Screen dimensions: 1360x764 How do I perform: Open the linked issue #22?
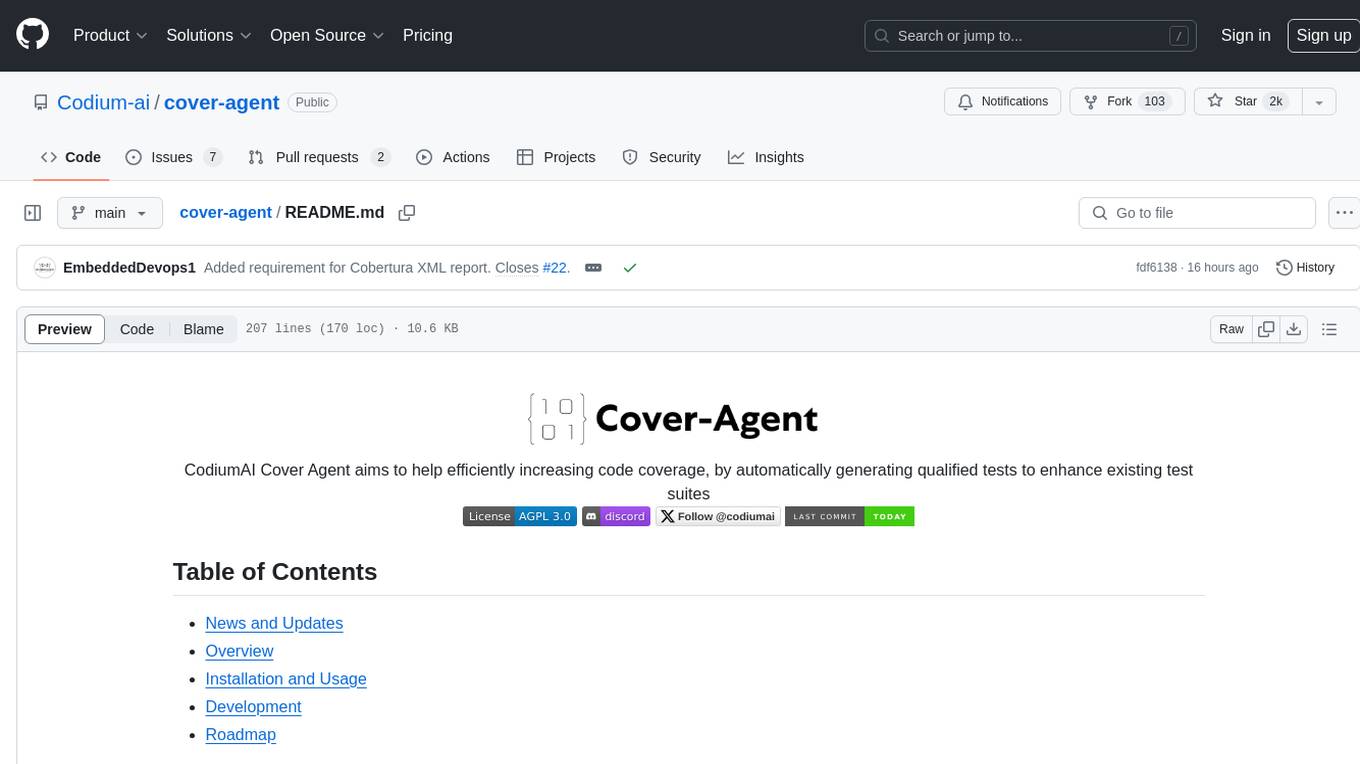click(x=554, y=268)
